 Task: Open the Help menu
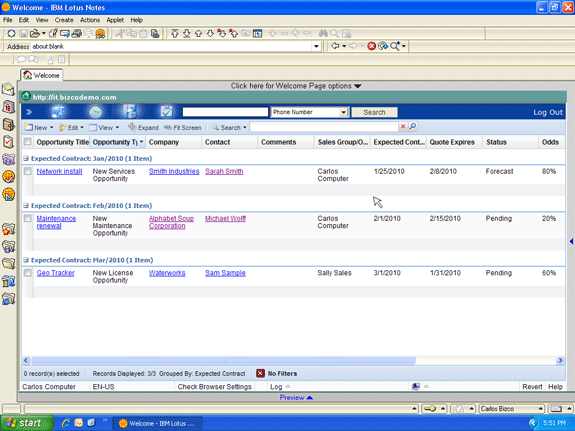click(136, 20)
